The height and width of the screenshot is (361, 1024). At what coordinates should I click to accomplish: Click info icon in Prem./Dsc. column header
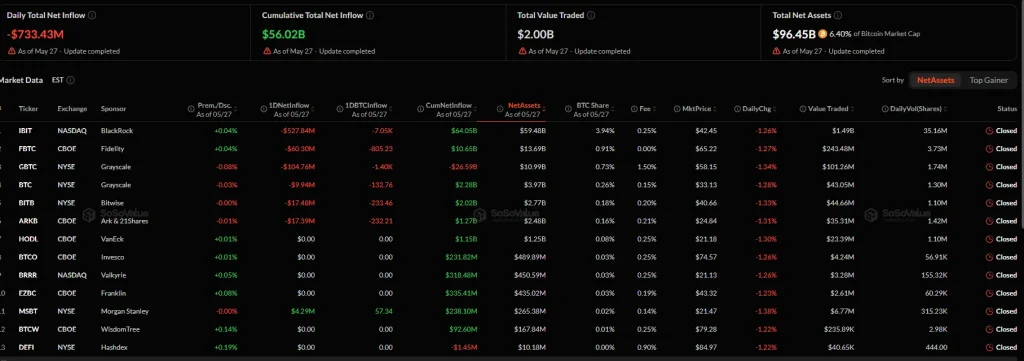pos(191,108)
